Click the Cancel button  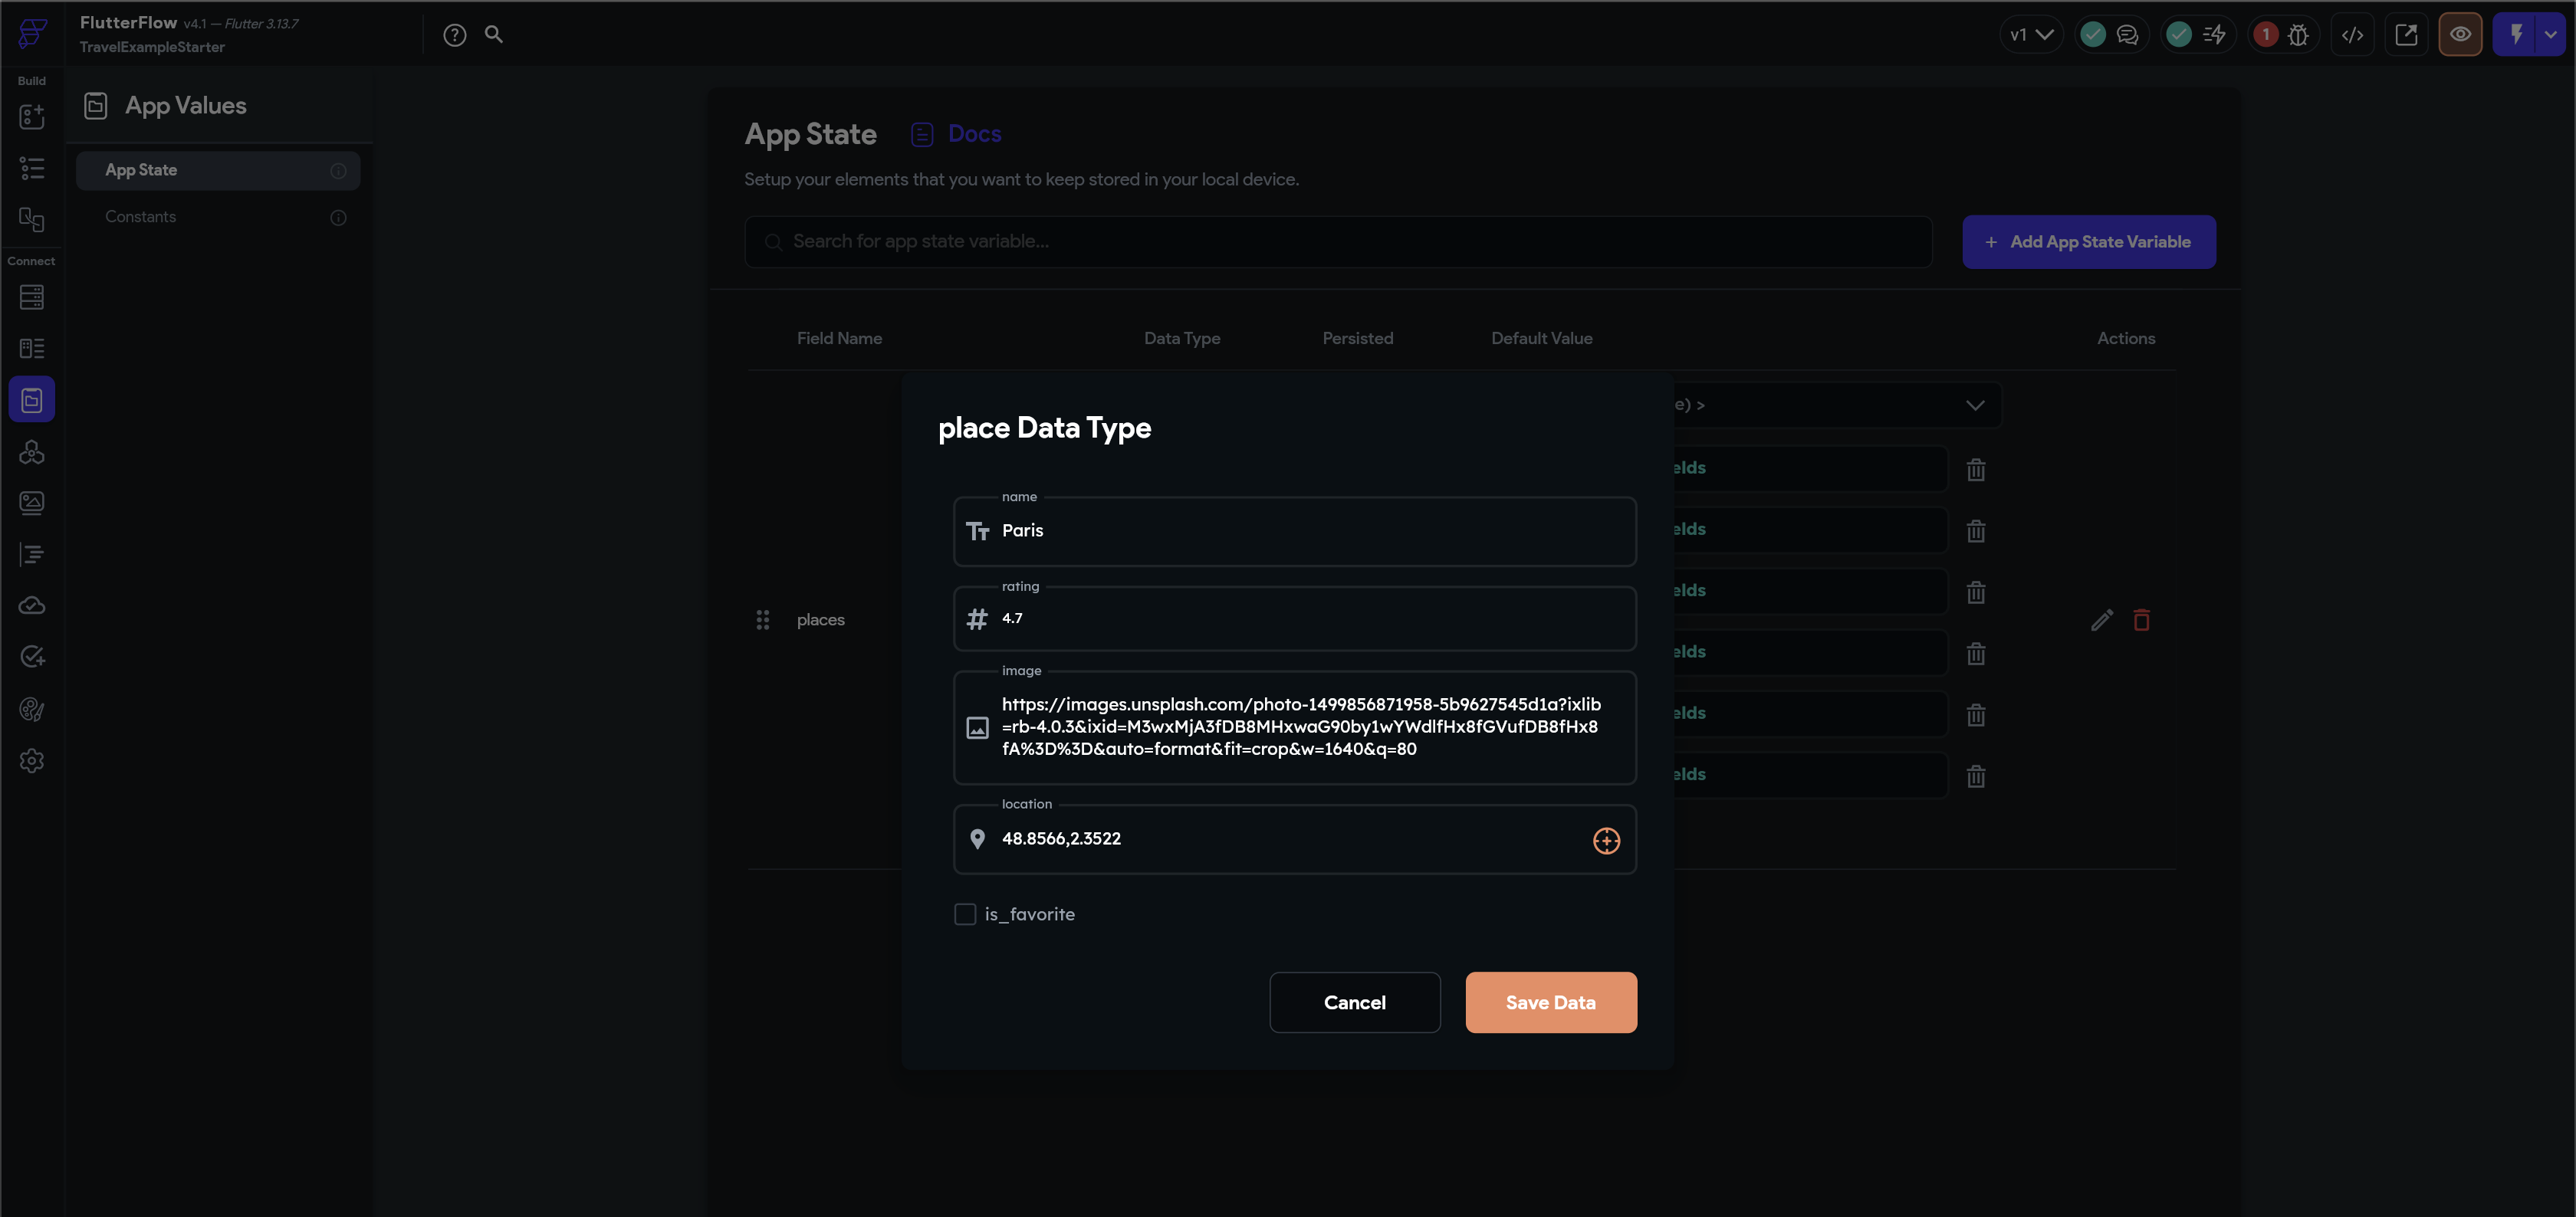point(1354,1002)
